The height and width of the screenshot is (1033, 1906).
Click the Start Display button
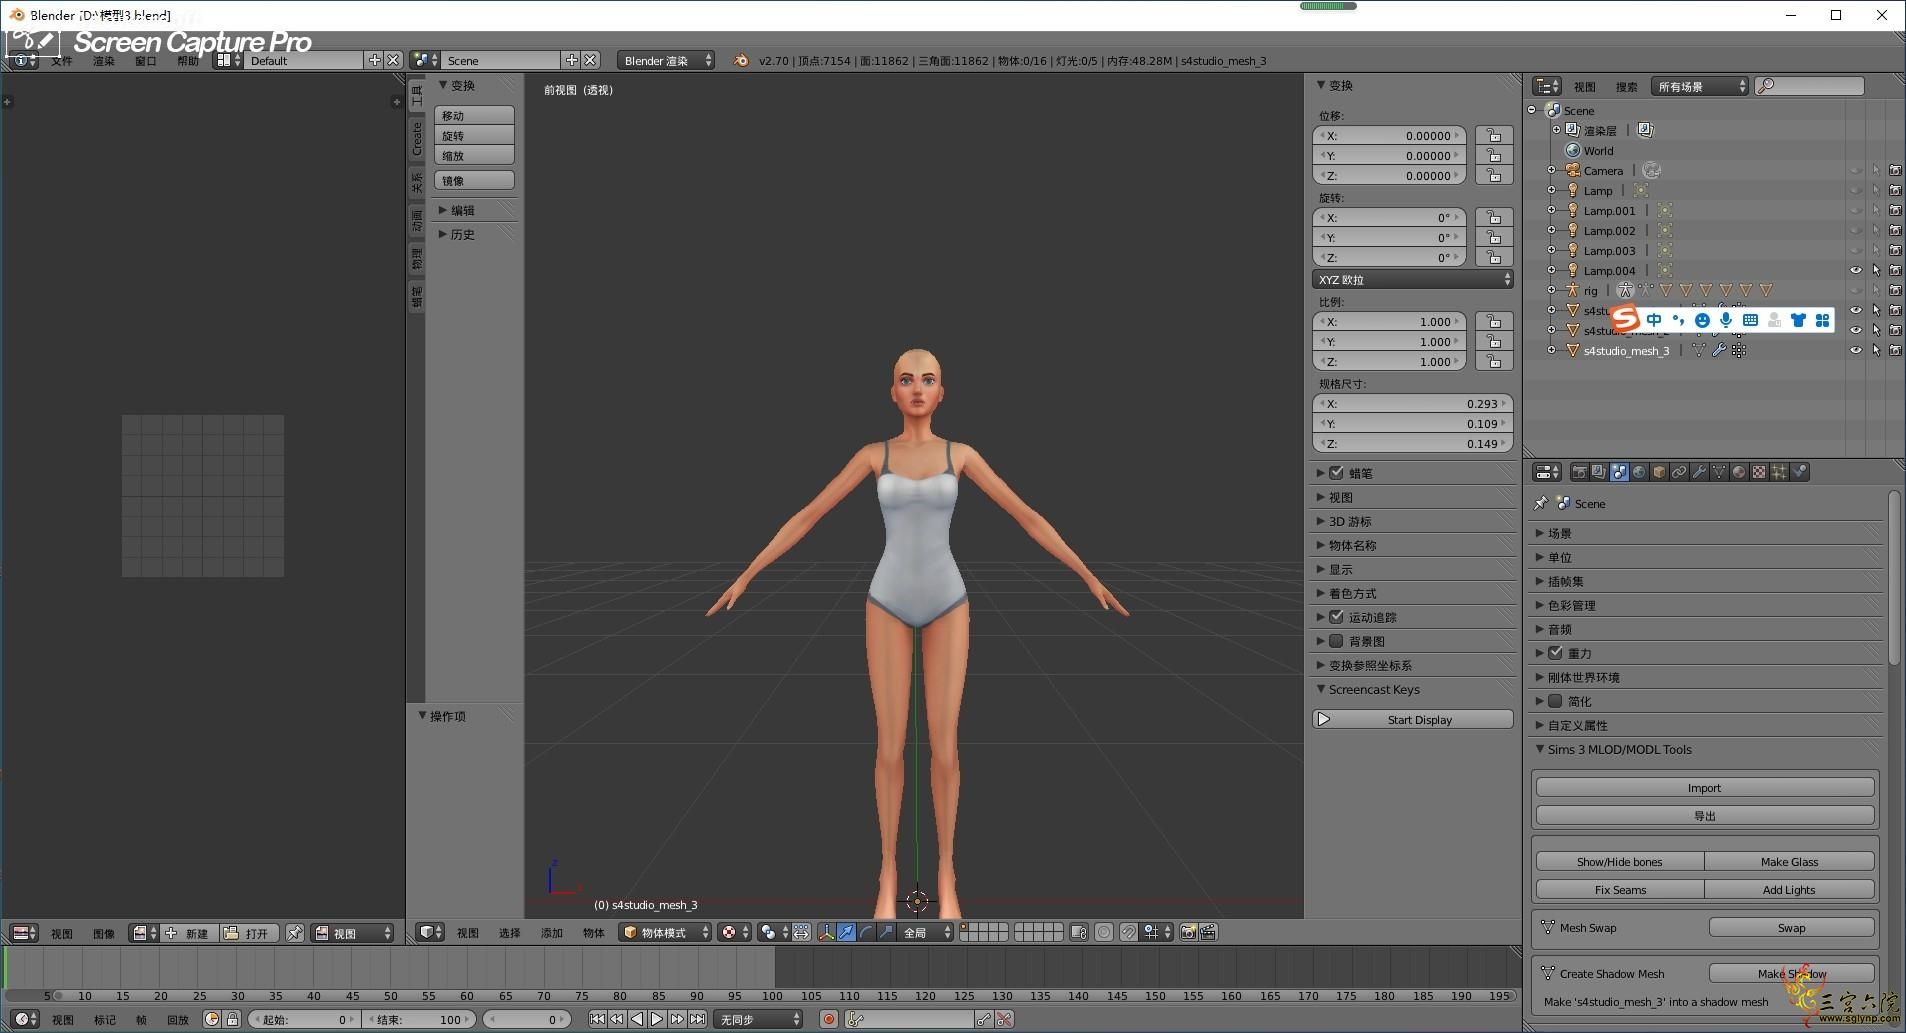(x=1413, y=719)
